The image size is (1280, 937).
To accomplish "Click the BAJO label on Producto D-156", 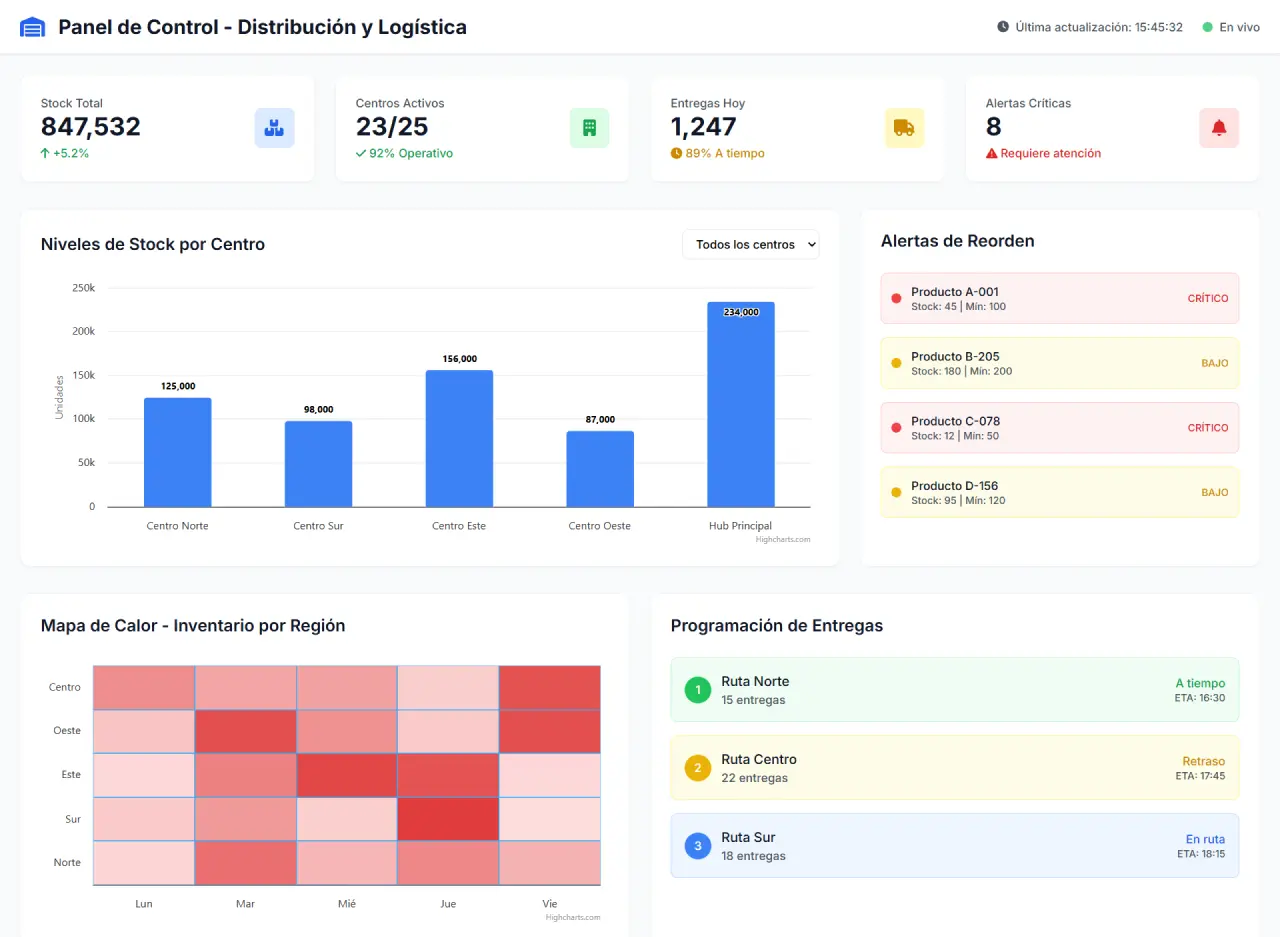I will click(x=1215, y=492).
